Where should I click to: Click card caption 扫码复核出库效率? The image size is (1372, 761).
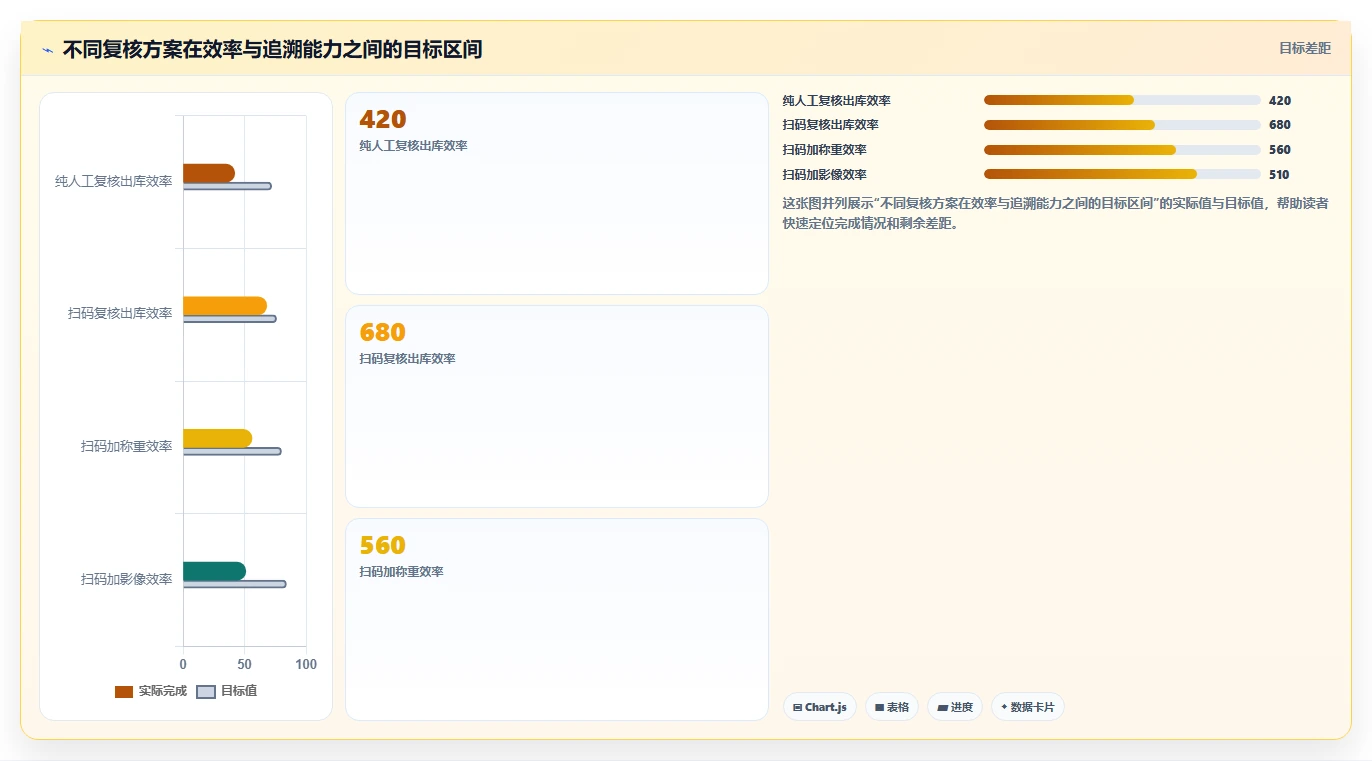pyautogui.click(x=407, y=359)
